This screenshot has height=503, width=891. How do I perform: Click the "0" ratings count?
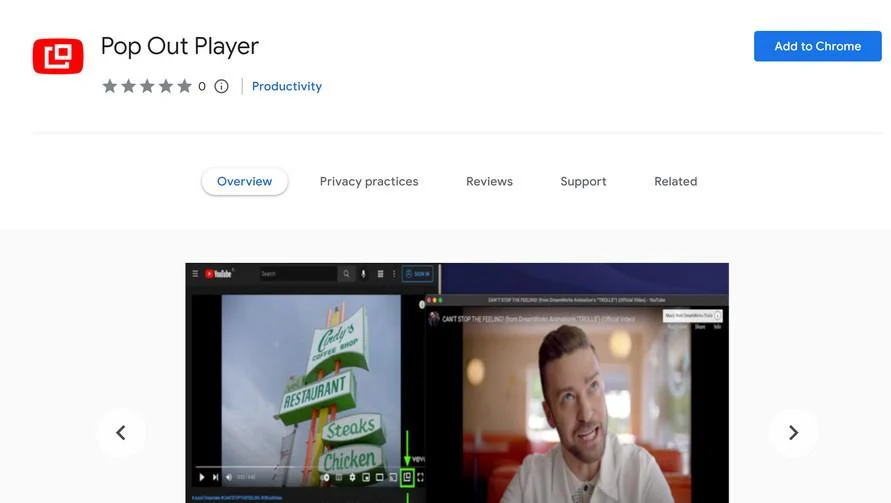pyautogui.click(x=202, y=86)
